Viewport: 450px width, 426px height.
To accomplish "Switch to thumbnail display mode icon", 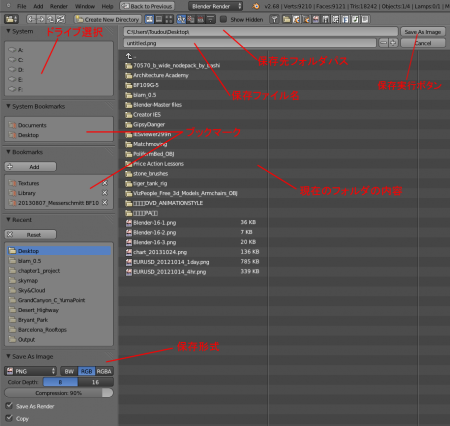I will 169,19.
